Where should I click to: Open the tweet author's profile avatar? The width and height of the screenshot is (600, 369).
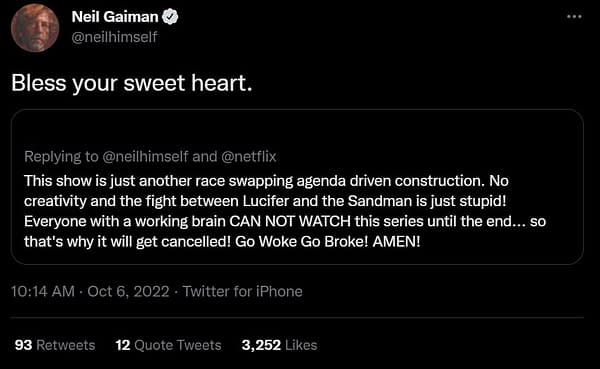tap(35, 28)
